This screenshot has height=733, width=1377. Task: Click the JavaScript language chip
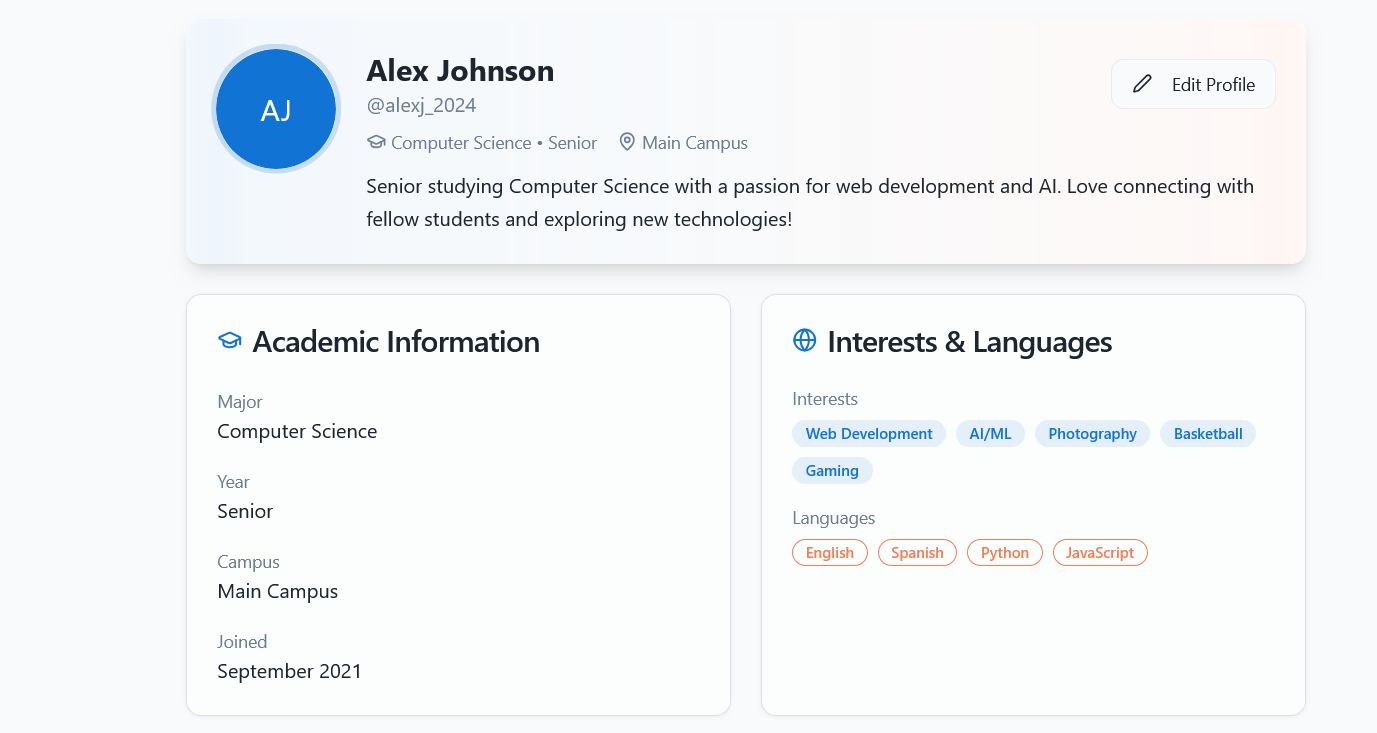coord(1100,553)
